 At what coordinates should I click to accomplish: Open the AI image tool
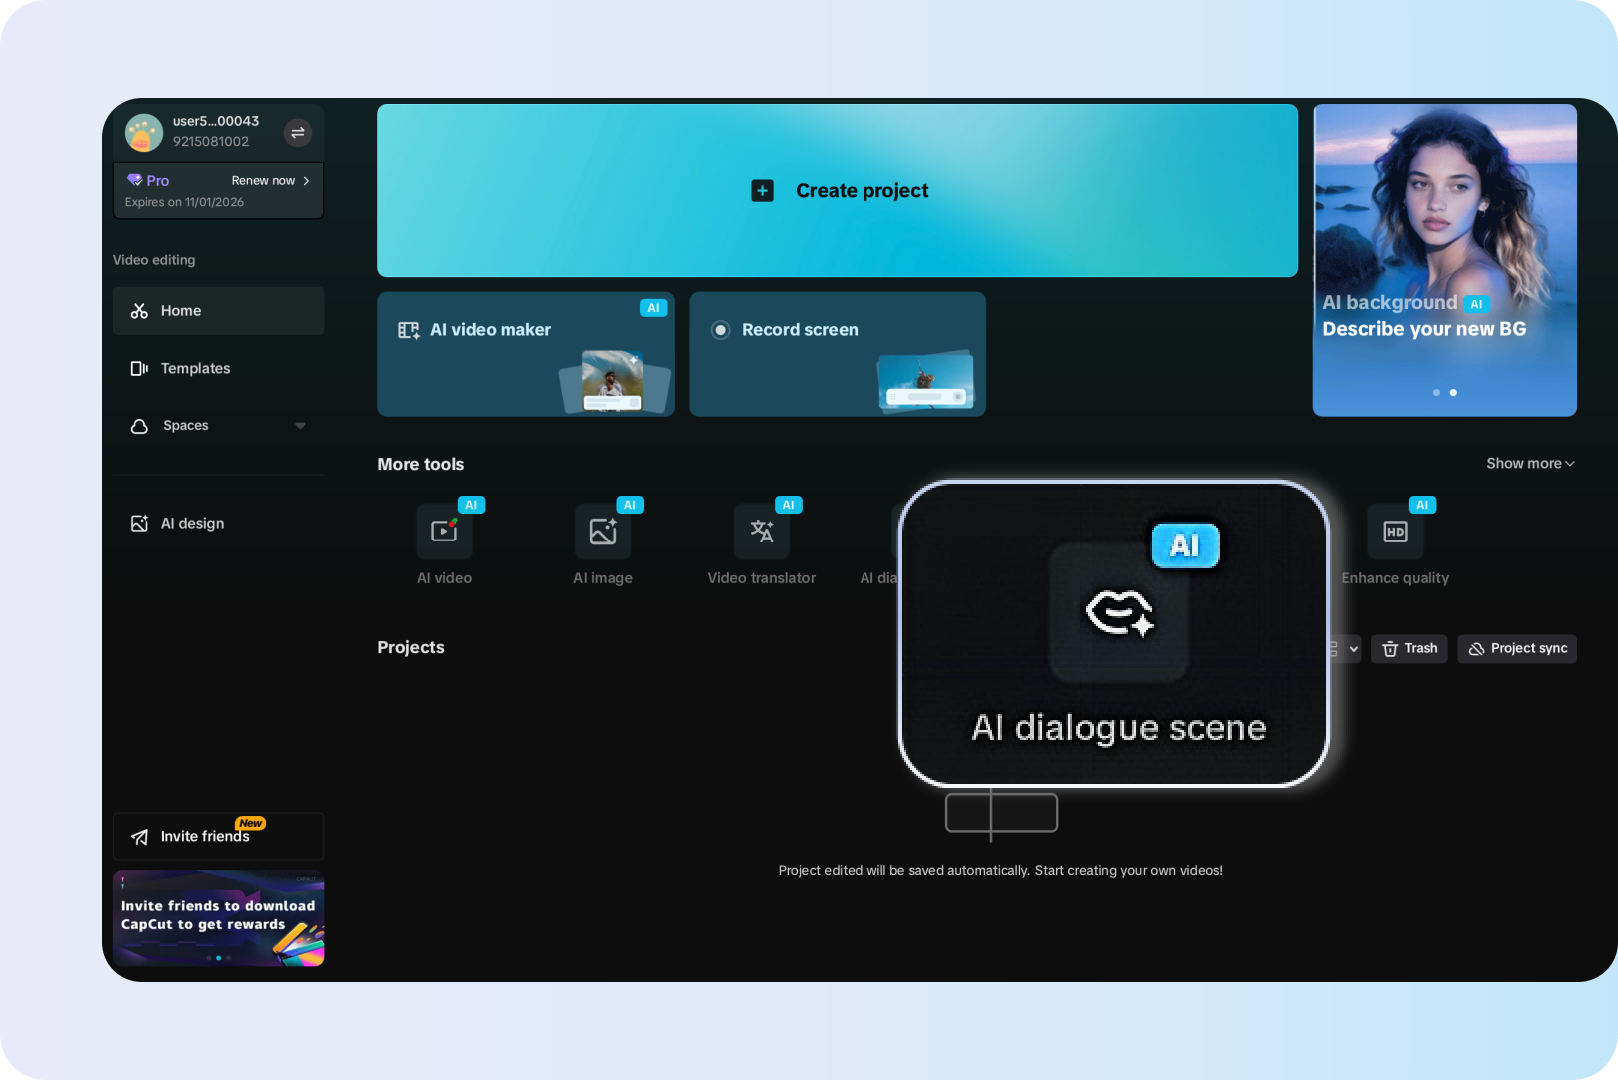(603, 531)
